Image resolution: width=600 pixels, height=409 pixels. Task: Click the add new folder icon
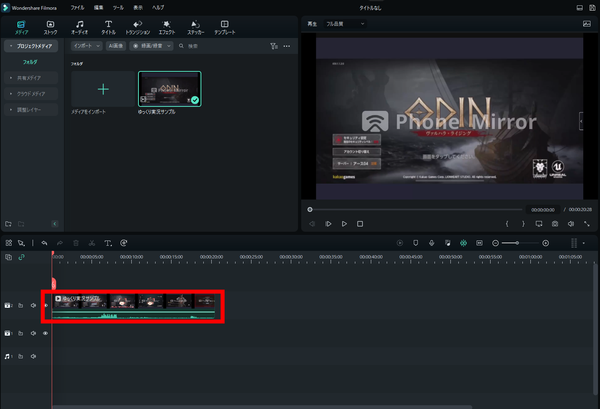click(8, 224)
